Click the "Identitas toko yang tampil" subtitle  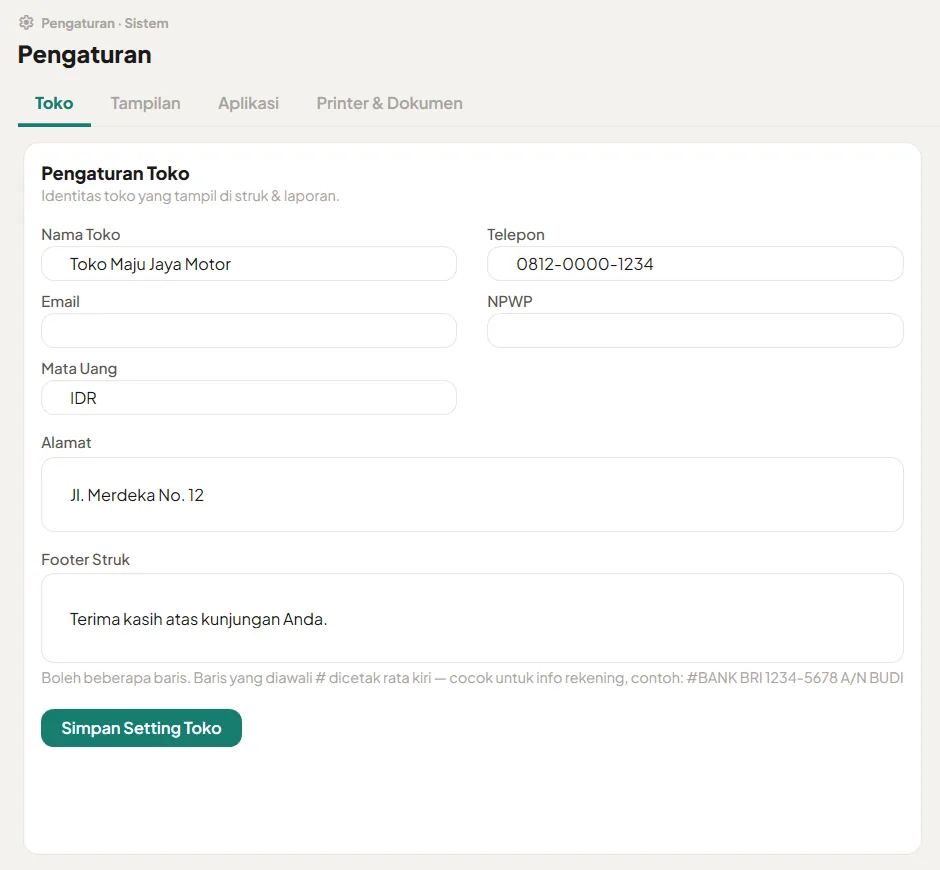pos(190,196)
